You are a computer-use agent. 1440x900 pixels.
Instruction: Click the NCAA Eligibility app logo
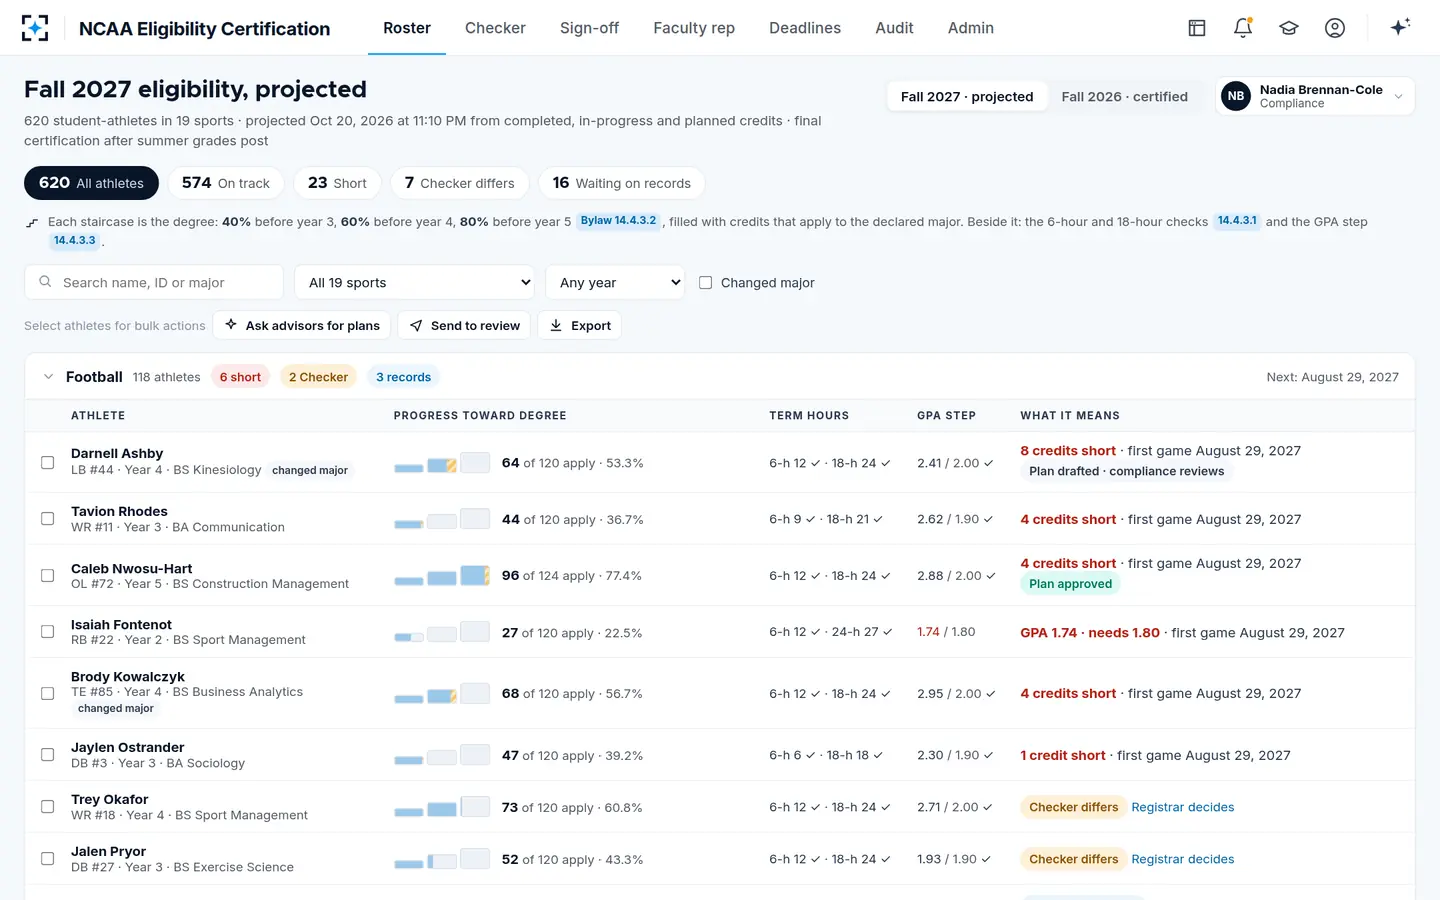point(35,28)
